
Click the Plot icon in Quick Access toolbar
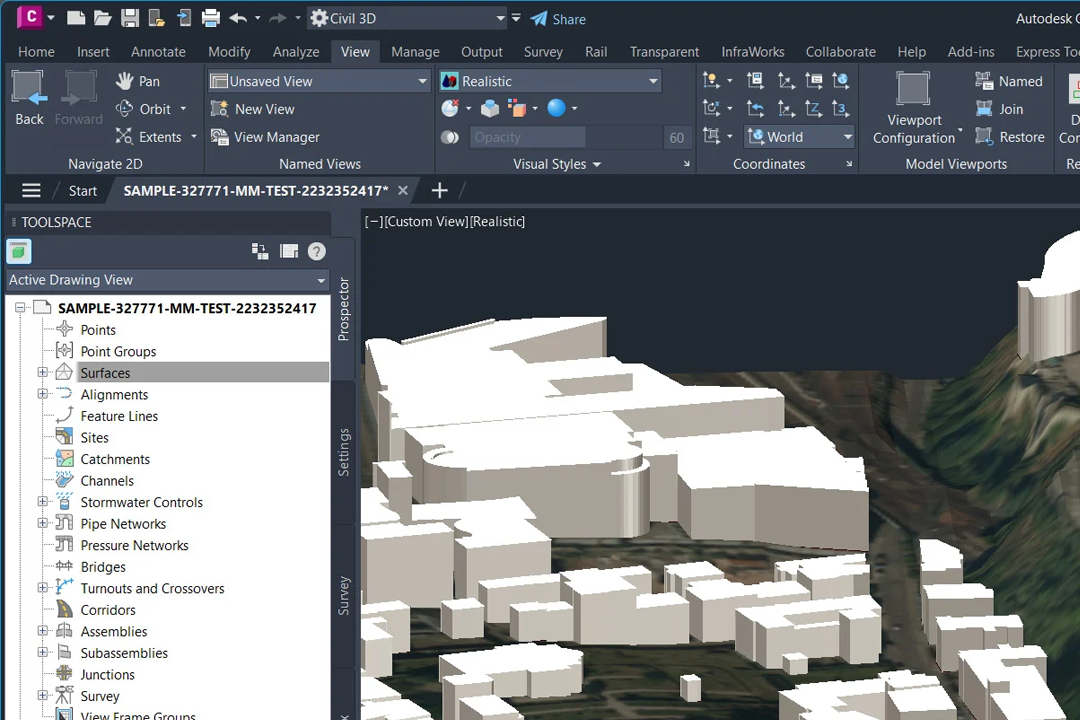(210, 17)
